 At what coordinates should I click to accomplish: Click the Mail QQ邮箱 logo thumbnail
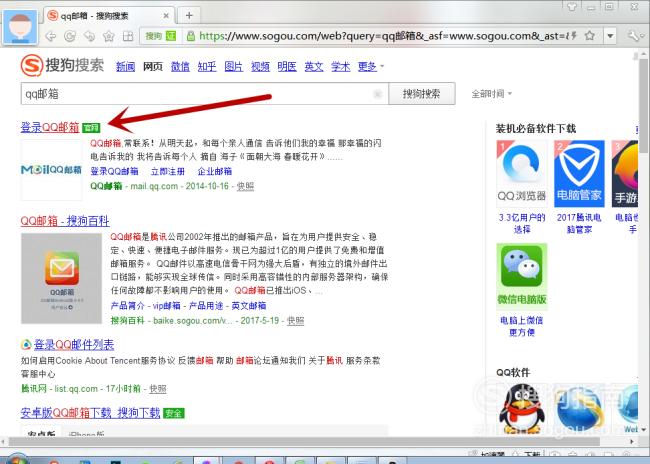[x=51, y=170]
